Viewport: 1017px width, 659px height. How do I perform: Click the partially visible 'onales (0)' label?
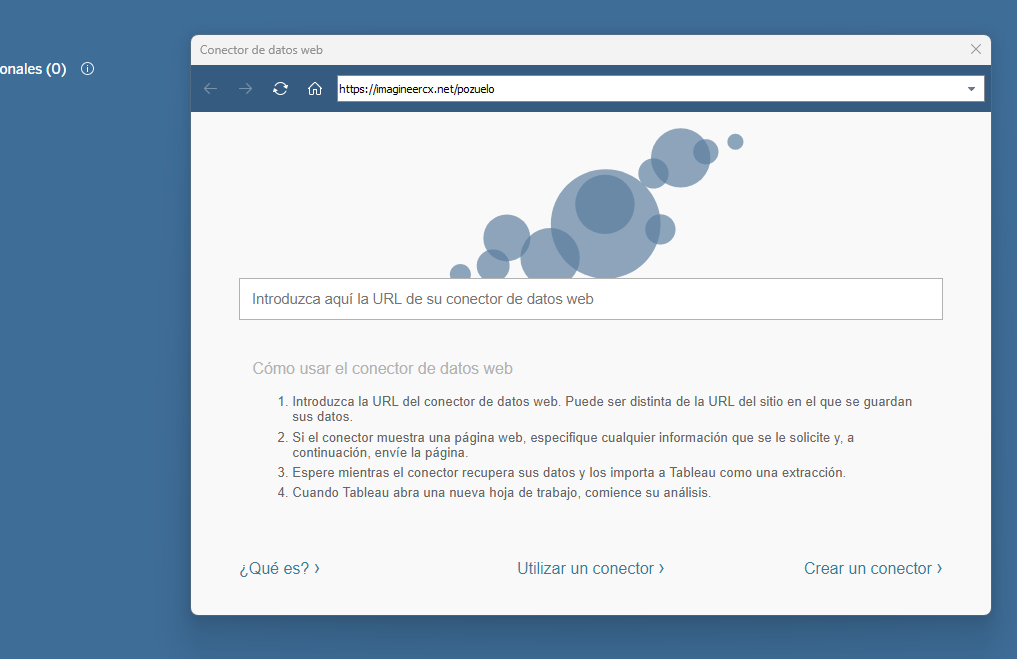click(33, 69)
